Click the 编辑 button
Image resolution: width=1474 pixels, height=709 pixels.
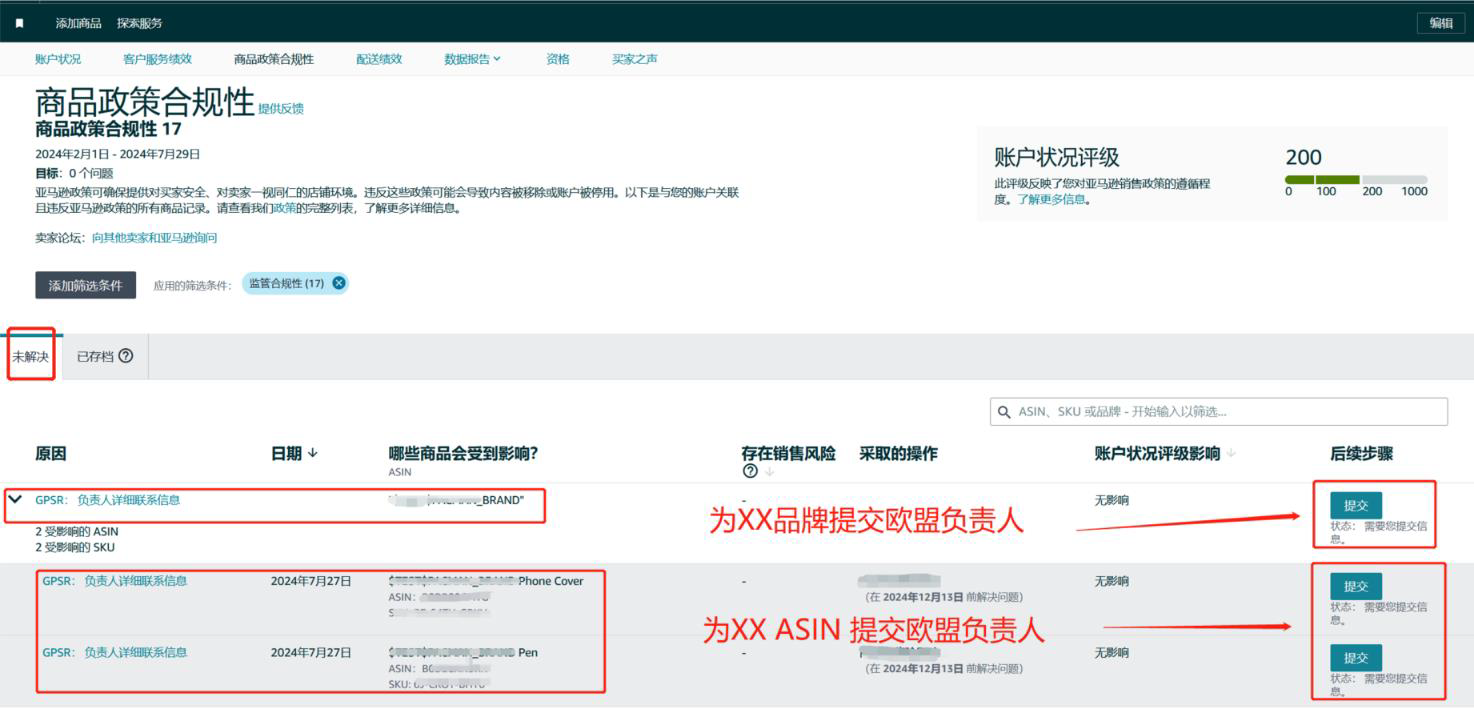(1441, 23)
